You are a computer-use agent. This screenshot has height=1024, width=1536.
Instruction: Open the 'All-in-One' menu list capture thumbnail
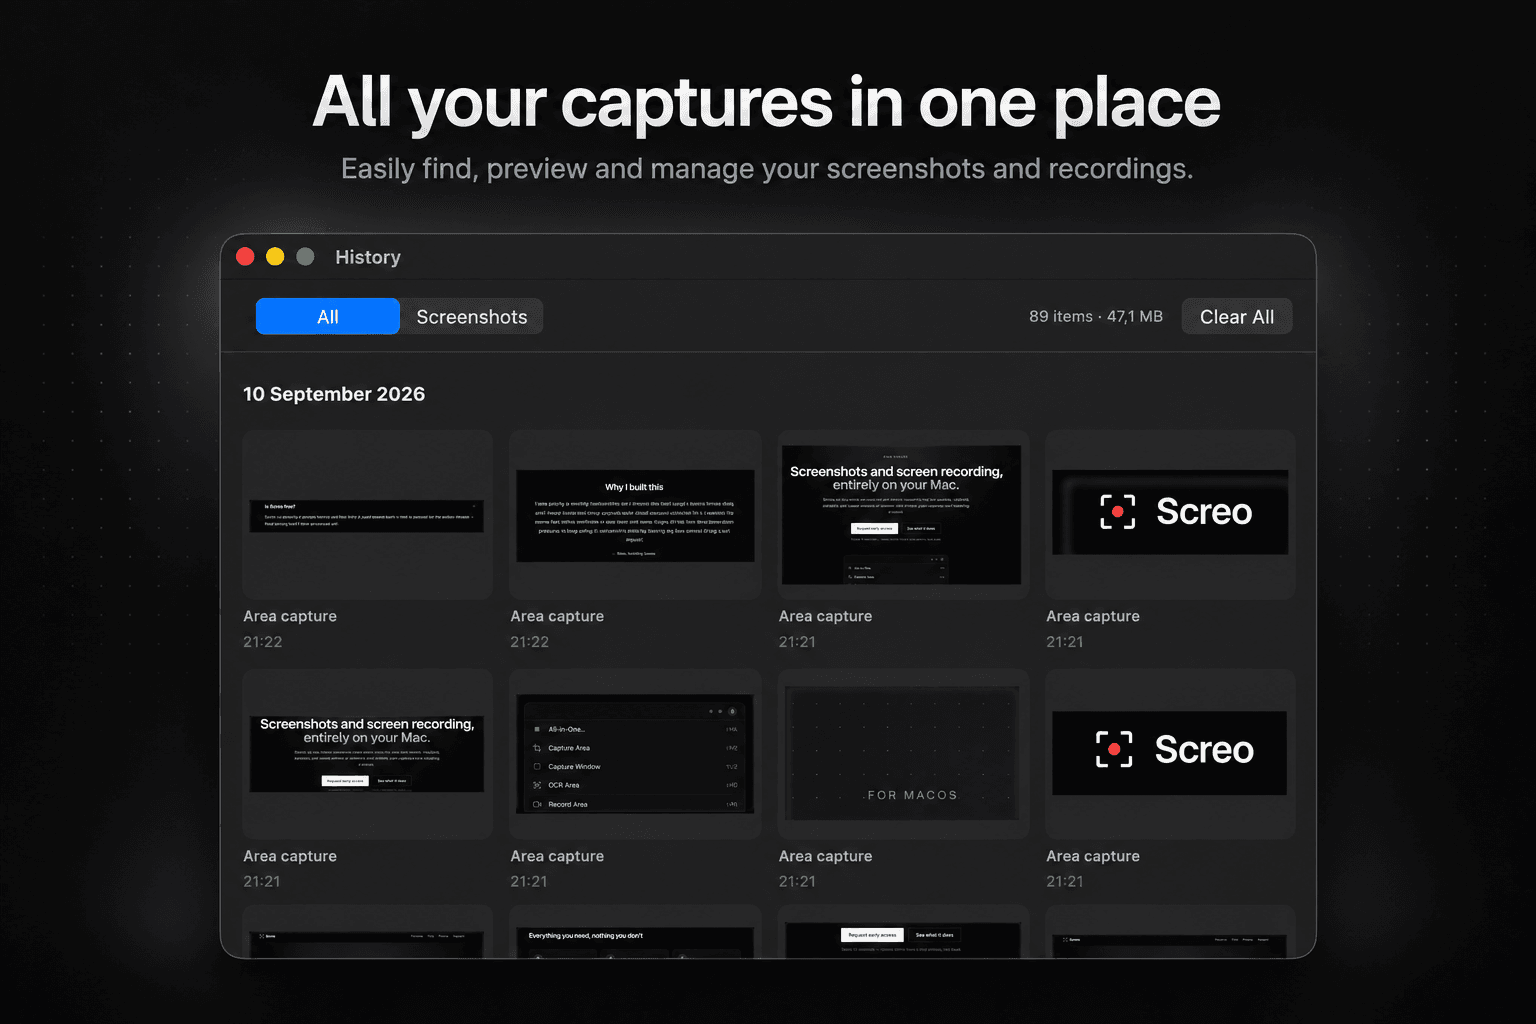coord(635,754)
